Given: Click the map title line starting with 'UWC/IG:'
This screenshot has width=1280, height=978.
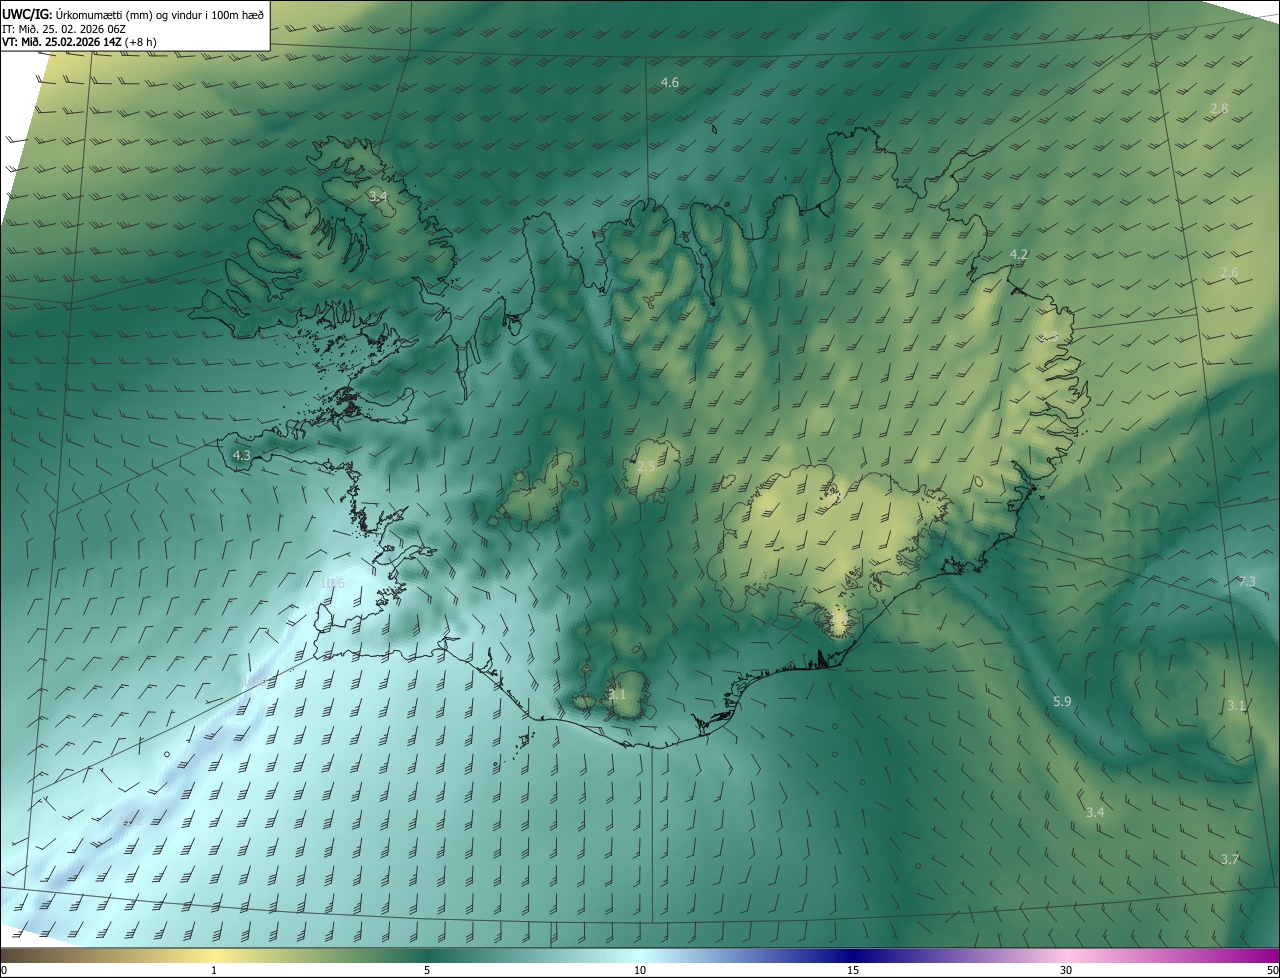Looking at the screenshot, I should click(x=133, y=14).
